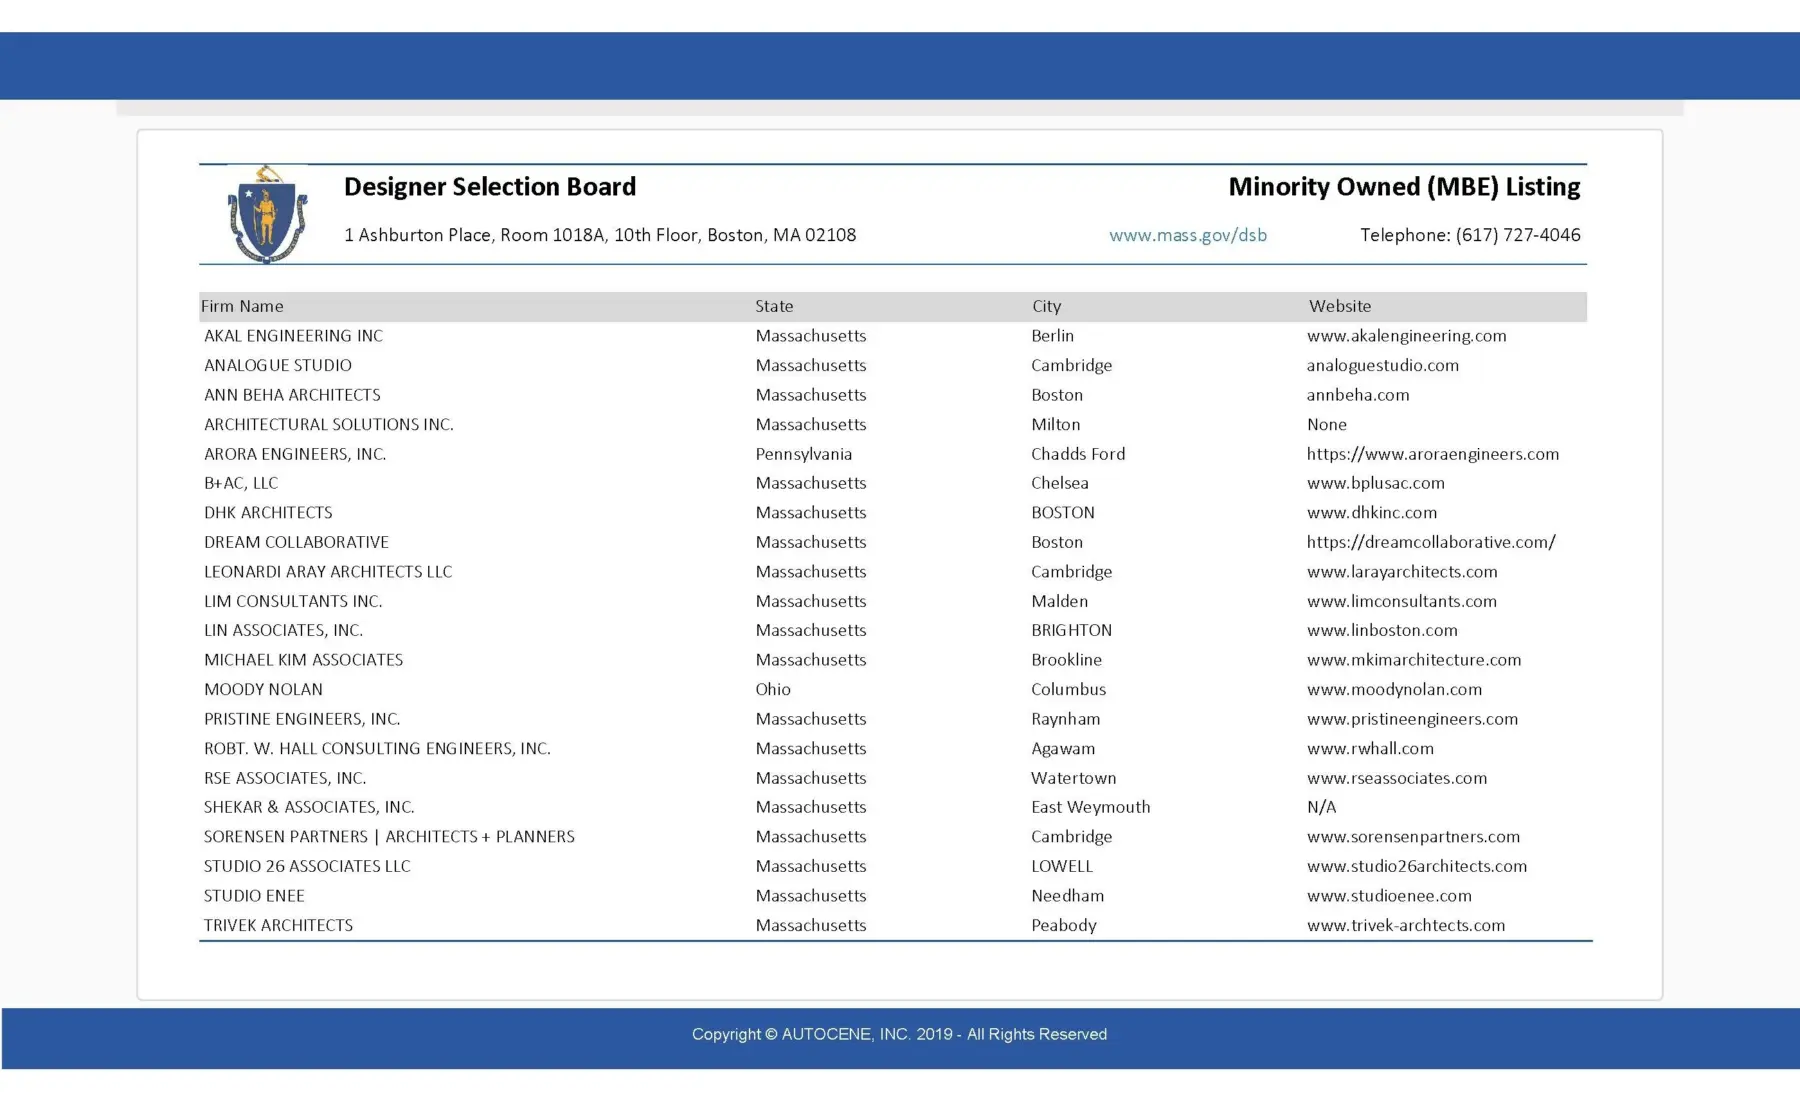The image size is (1800, 1093).
Task: Select TRIVEK ARCHITECTS firm name
Action: 278,925
